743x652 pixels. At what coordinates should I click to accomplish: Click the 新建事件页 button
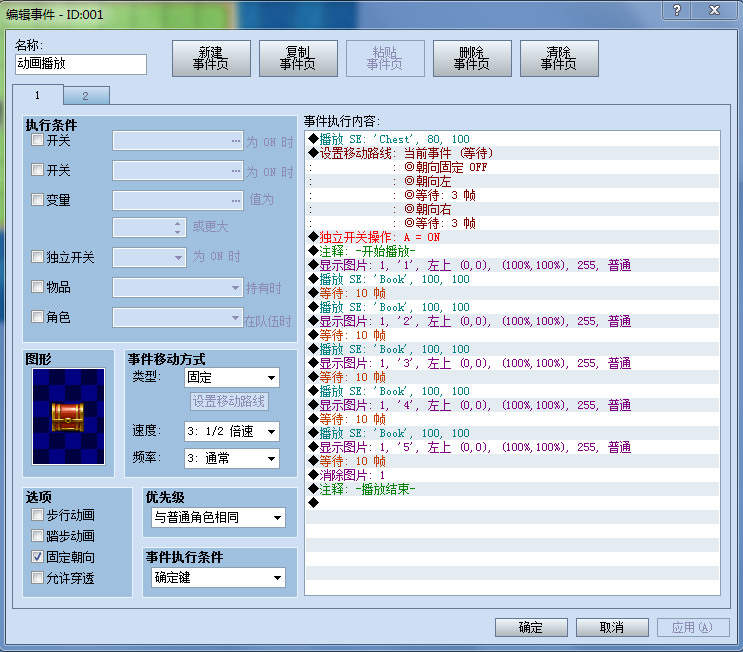pos(211,58)
